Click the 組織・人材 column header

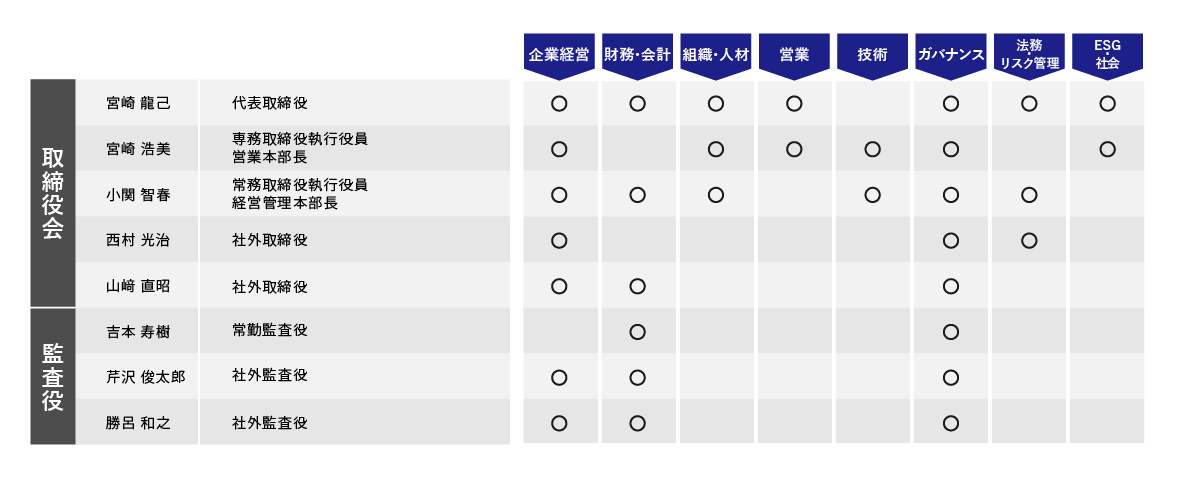tap(716, 54)
